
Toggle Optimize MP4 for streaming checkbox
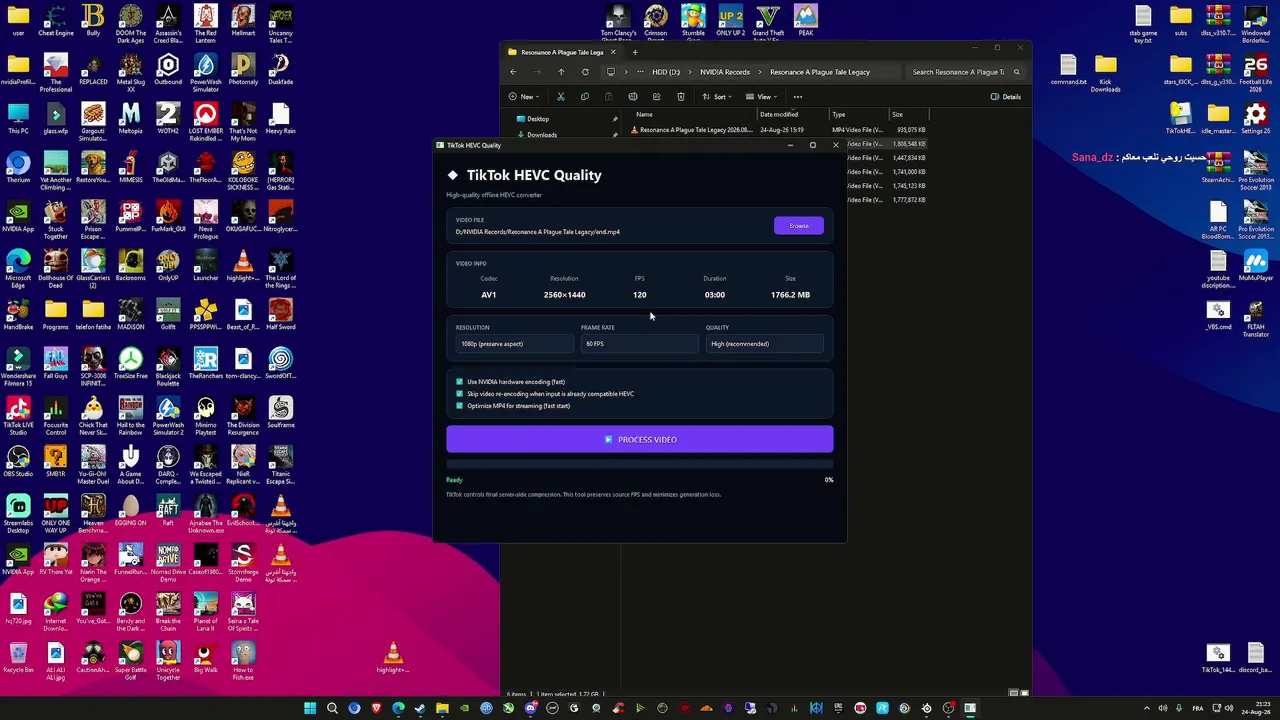click(460, 406)
